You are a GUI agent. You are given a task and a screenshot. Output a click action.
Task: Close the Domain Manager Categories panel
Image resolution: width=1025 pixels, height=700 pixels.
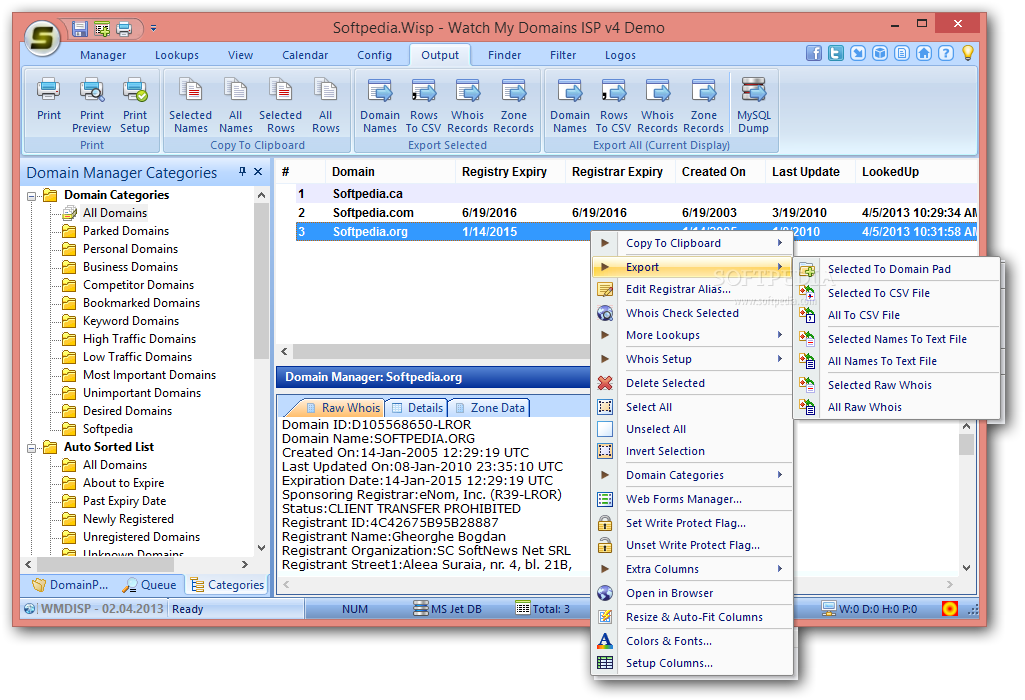coord(258,171)
